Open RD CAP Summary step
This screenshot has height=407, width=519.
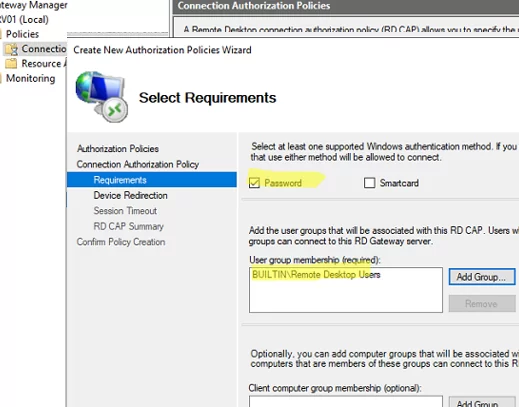pyautogui.click(x=128, y=226)
